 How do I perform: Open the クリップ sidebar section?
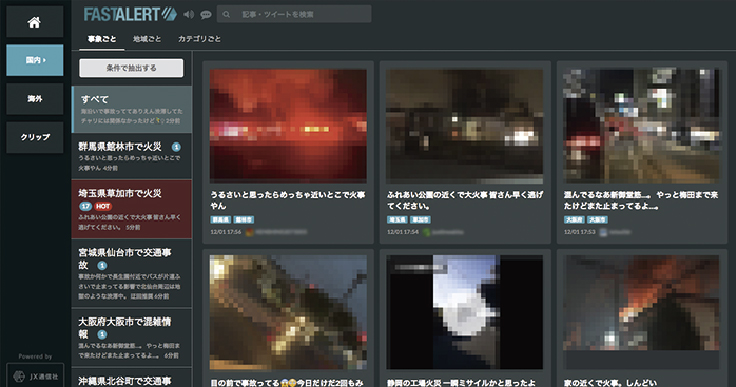(x=35, y=137)
